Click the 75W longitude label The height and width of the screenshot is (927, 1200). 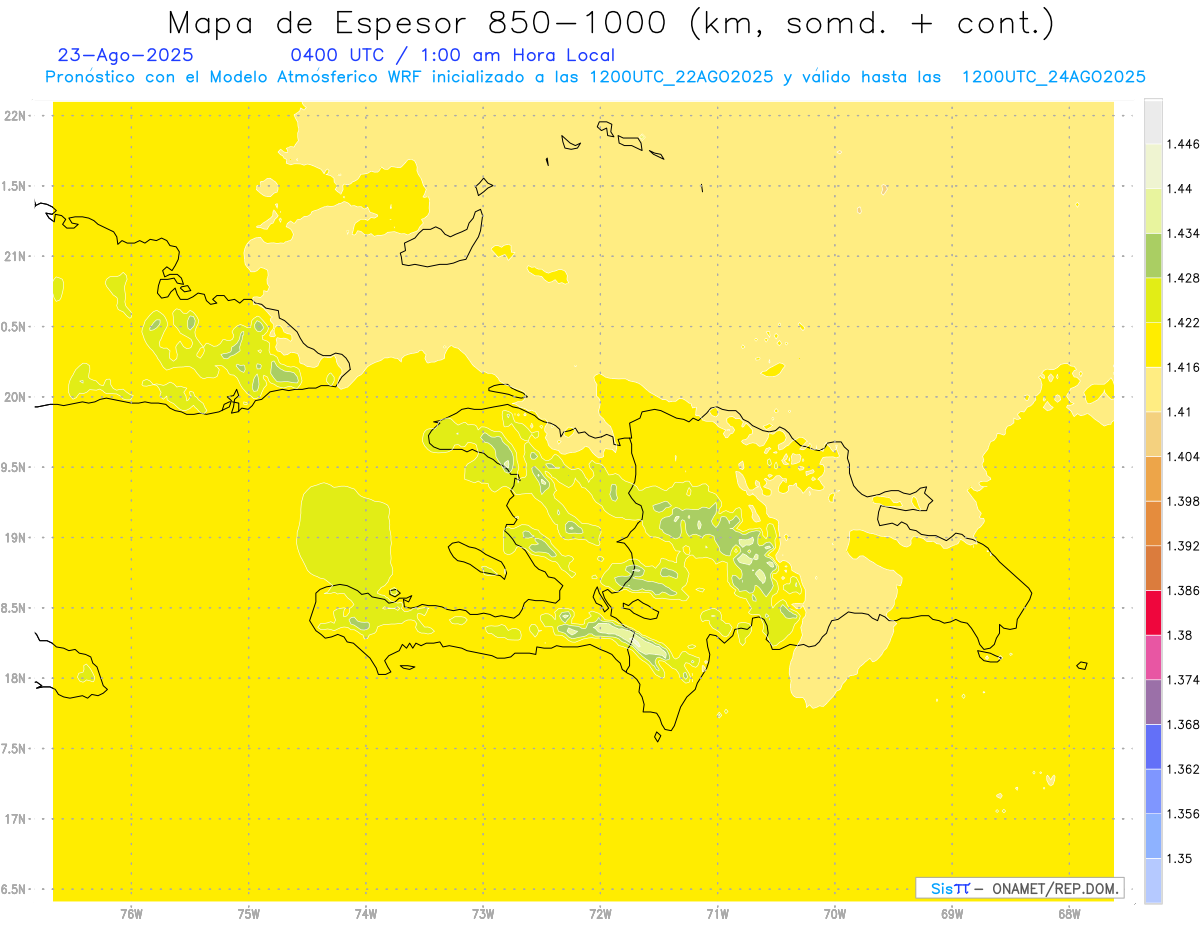[x=248, y=913]
